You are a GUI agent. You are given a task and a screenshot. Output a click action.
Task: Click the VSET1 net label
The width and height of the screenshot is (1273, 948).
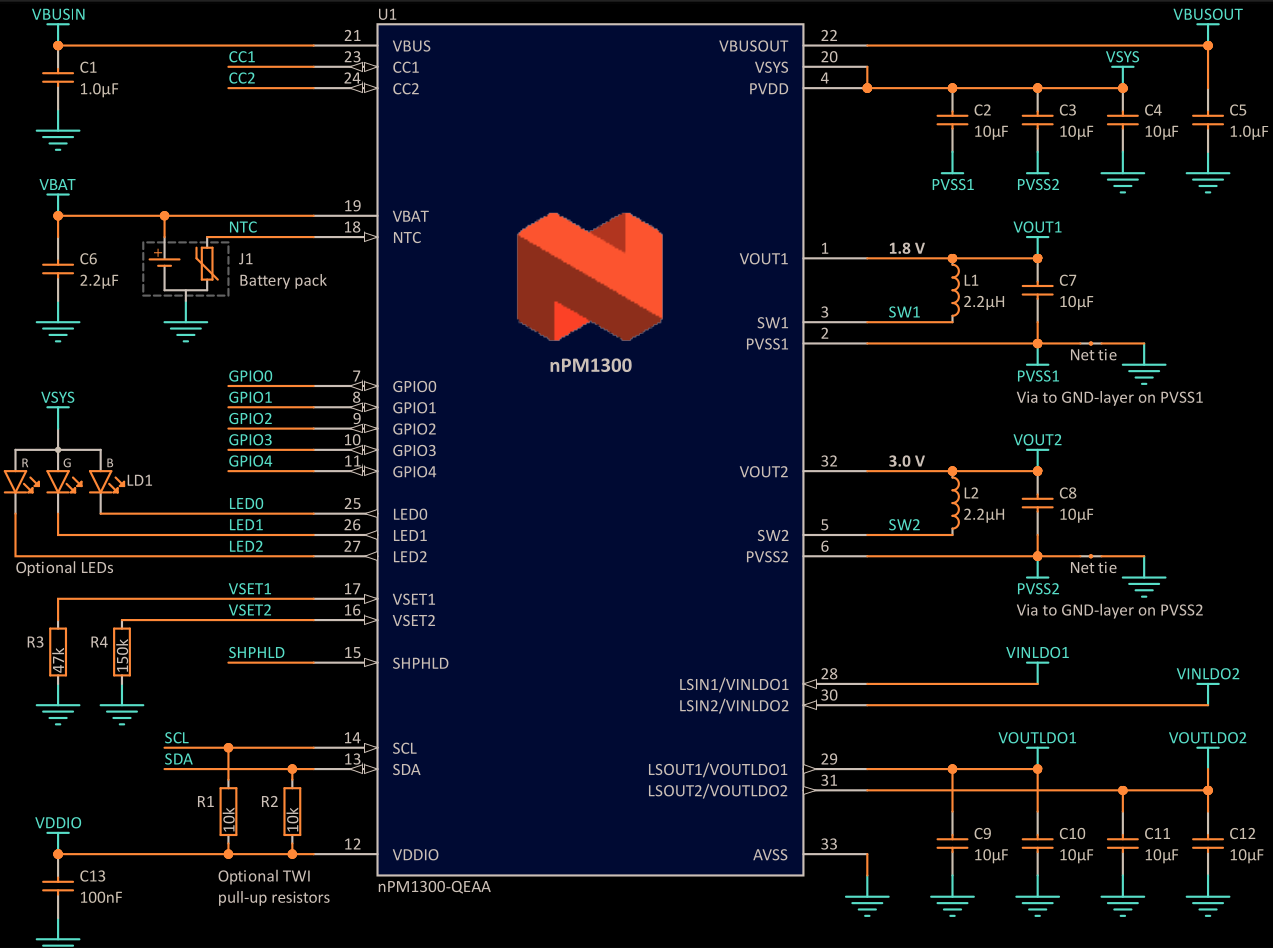point(250,589)
